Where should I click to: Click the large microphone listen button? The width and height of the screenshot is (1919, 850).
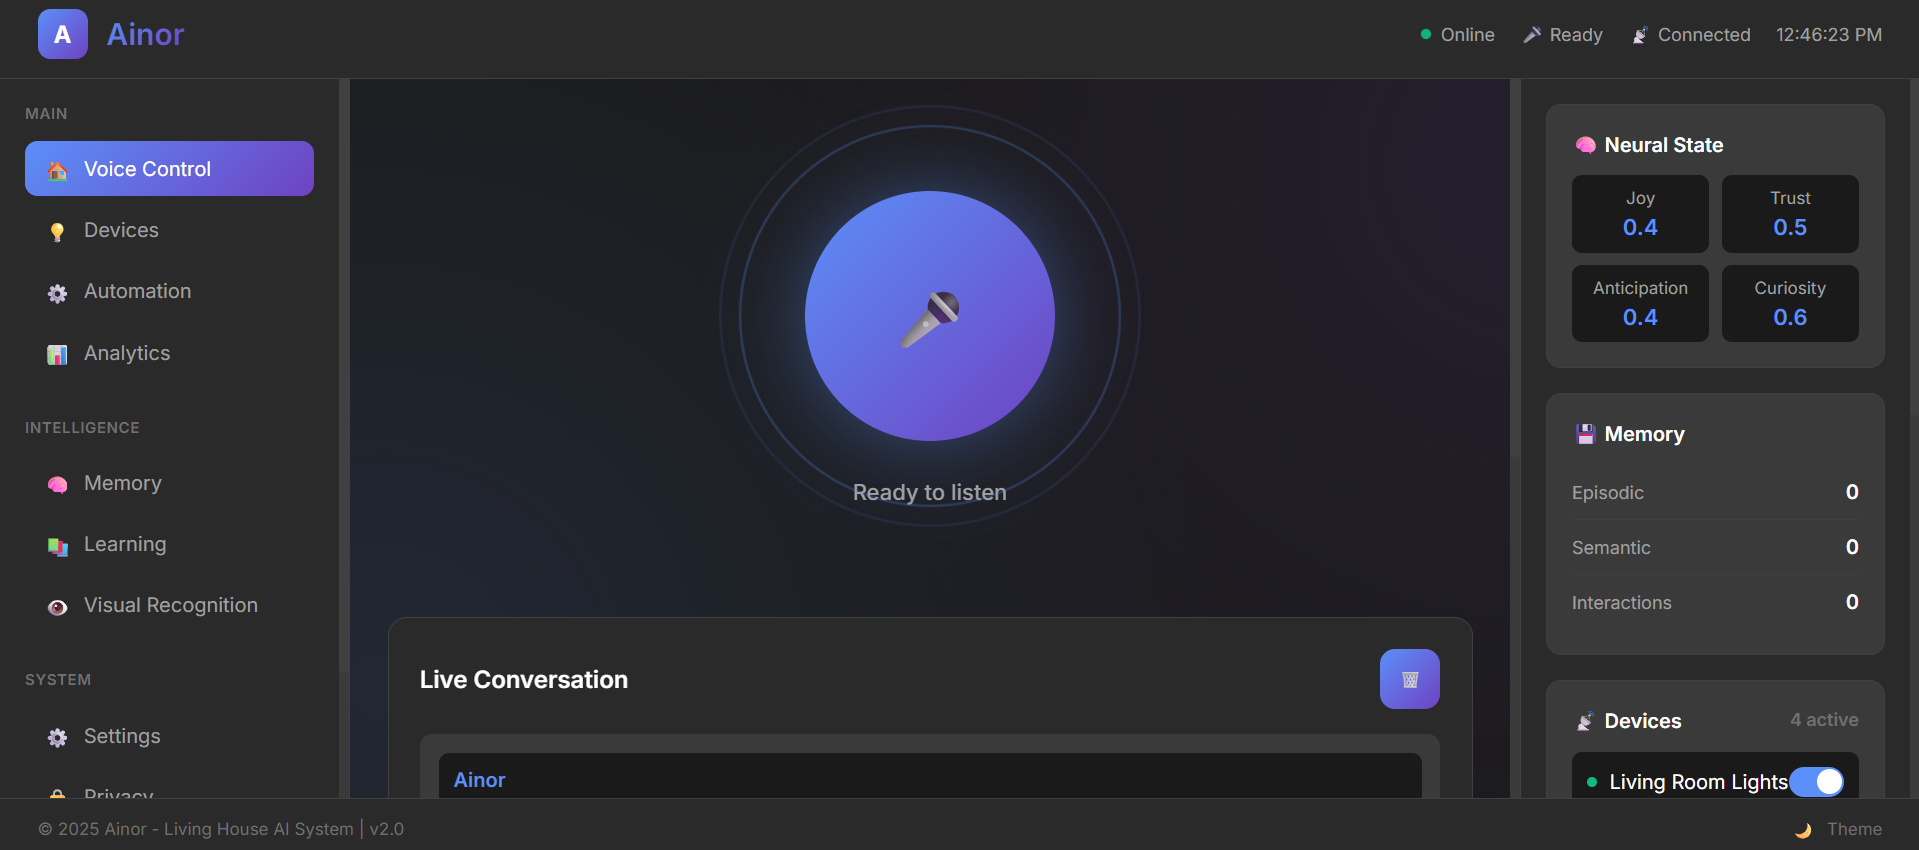point(929,316)
